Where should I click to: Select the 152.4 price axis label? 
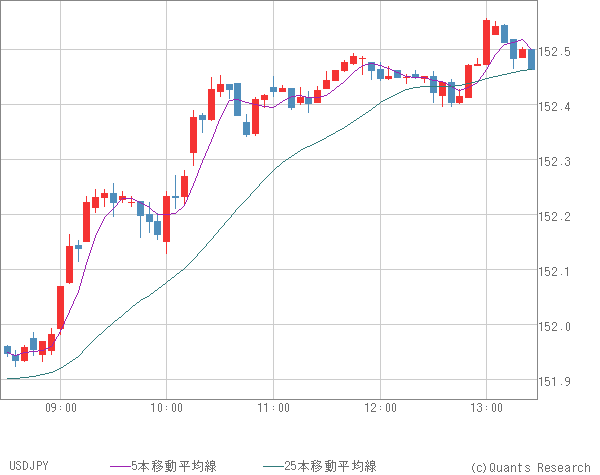(x=560, y=106)
